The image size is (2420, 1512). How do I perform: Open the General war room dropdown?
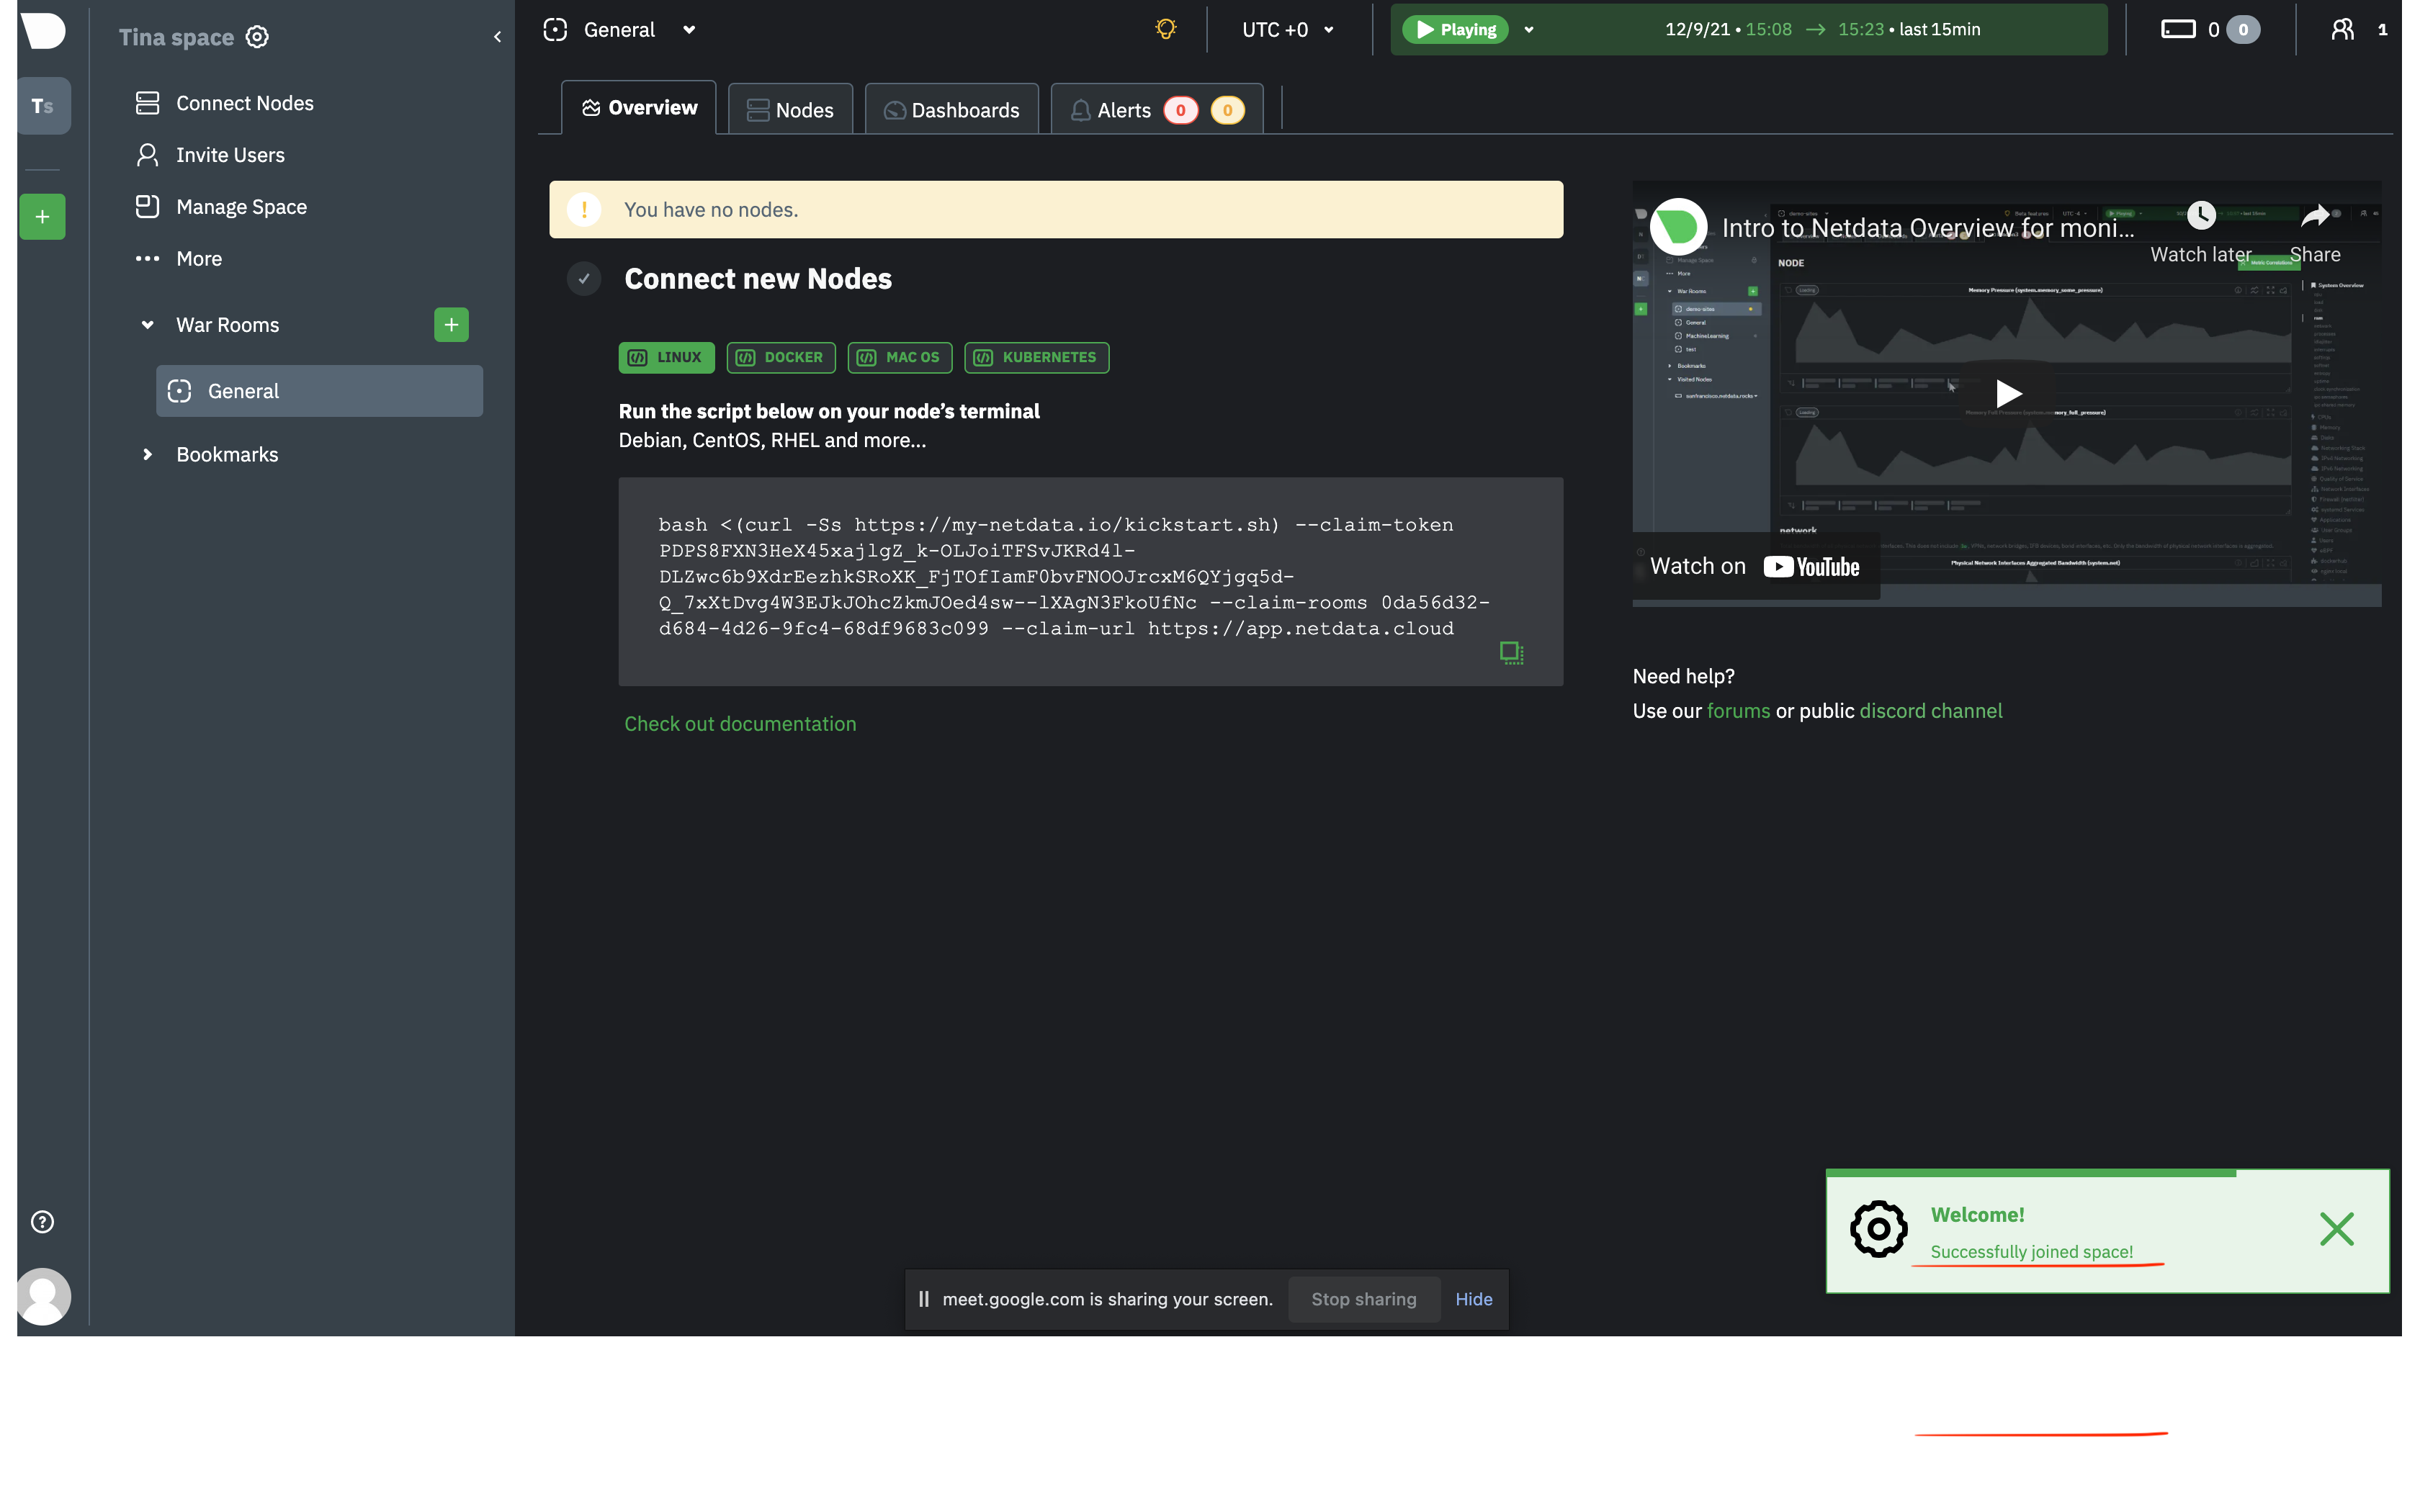(x=688, y=29)
